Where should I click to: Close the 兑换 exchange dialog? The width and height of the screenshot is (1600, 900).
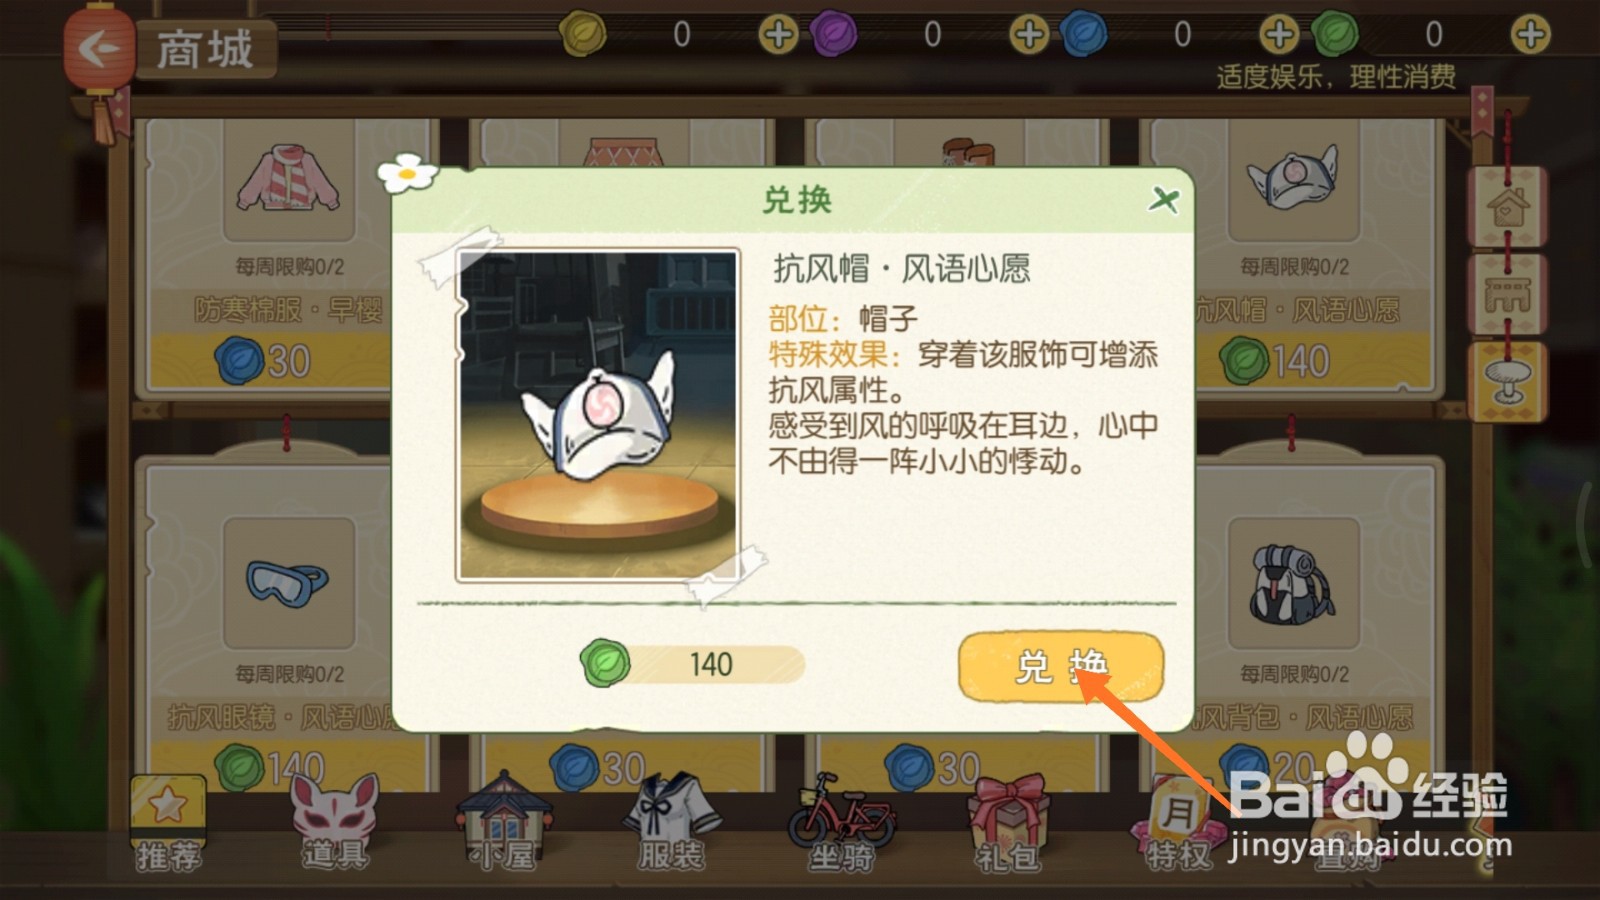(1163, 200)
